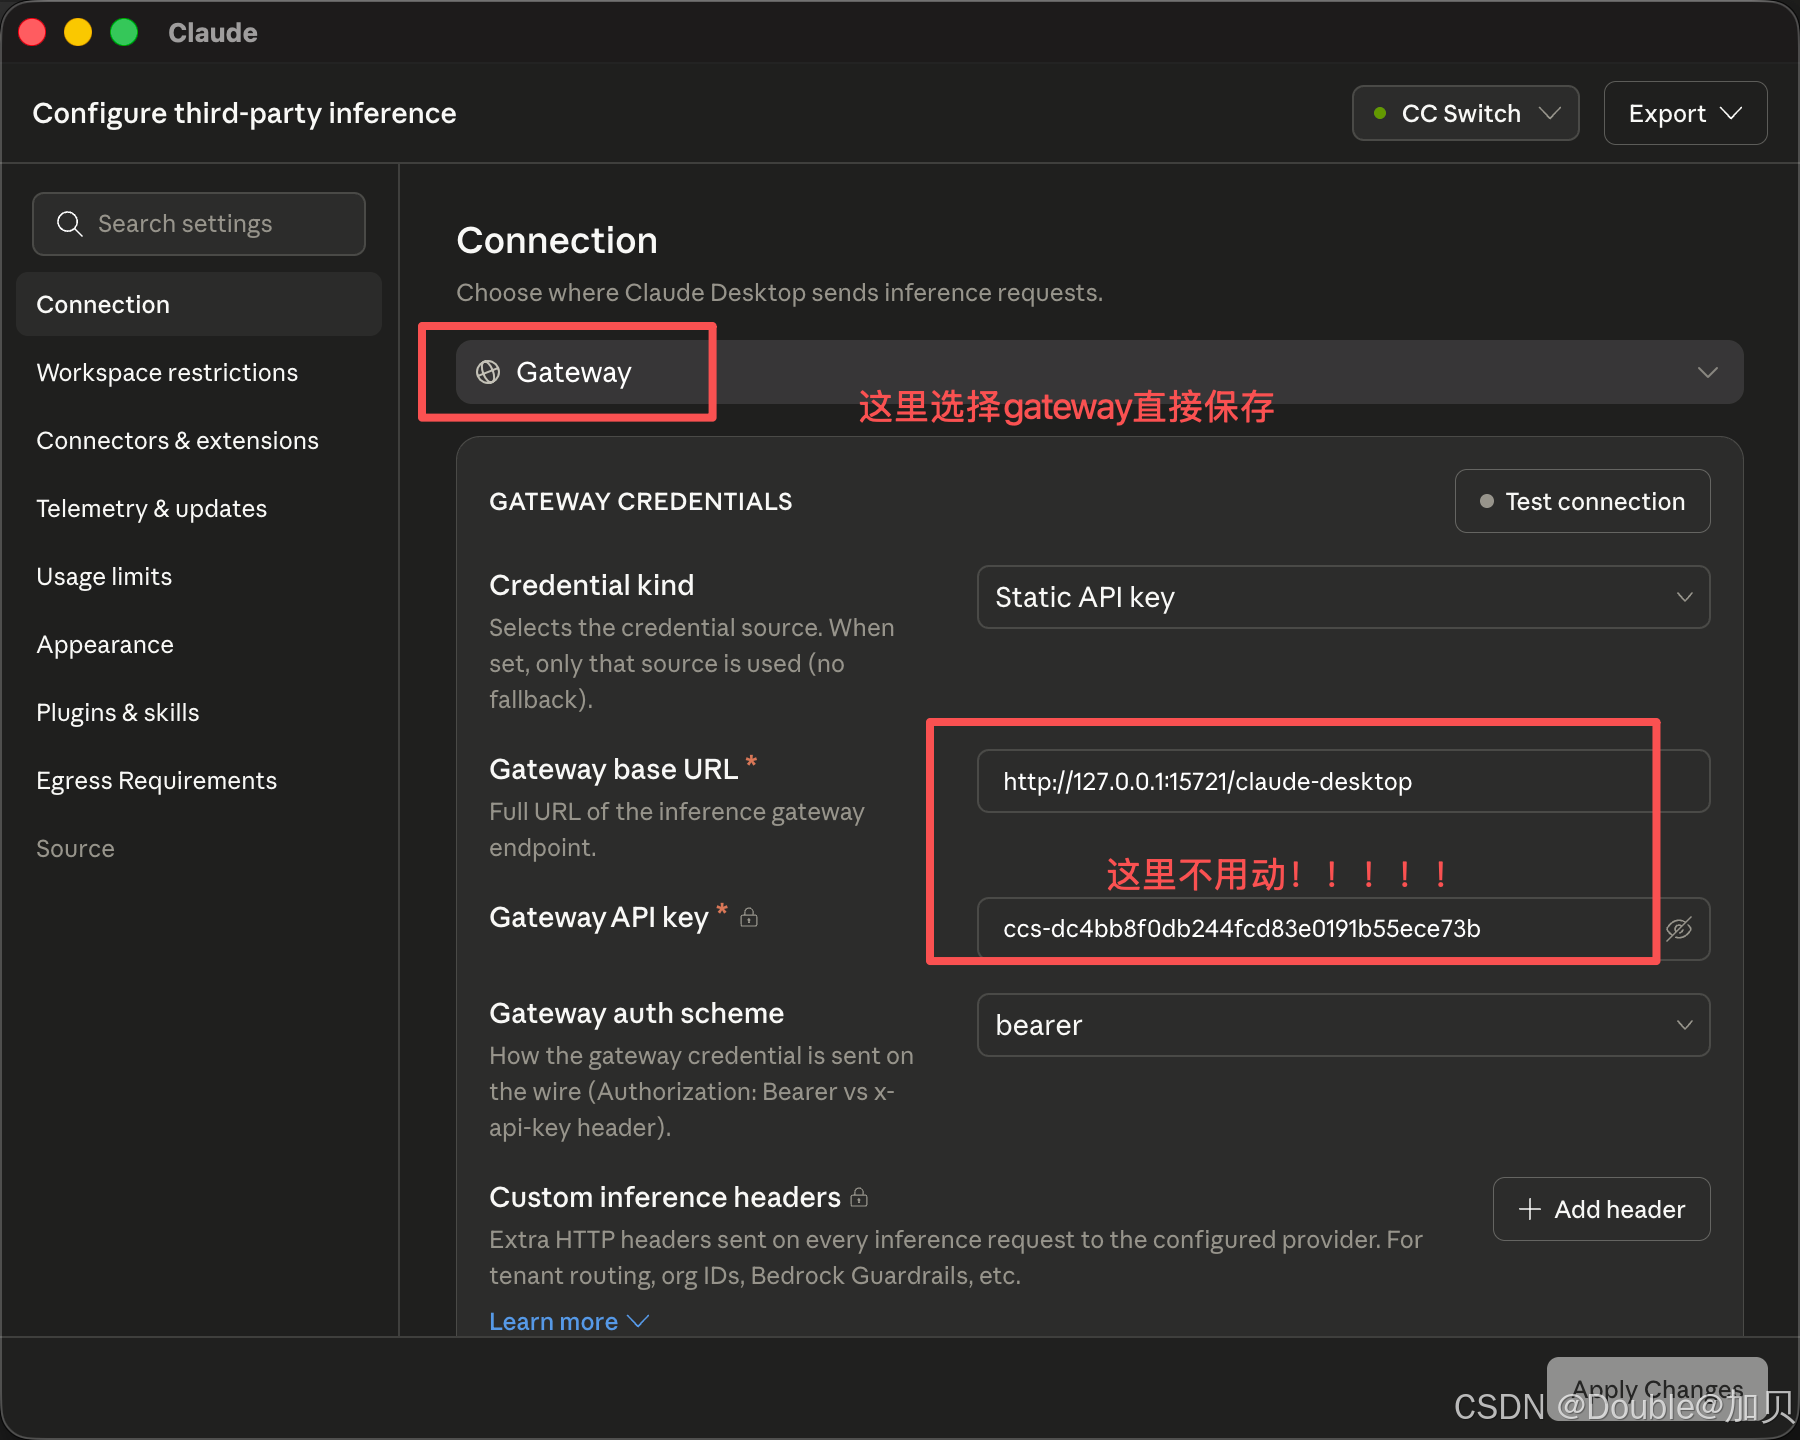Image resolution: width=1800 pixels, height=1440 pixels.
Task: Open the Credential kind Static API key dropdown
Action: pos(1343,597)
